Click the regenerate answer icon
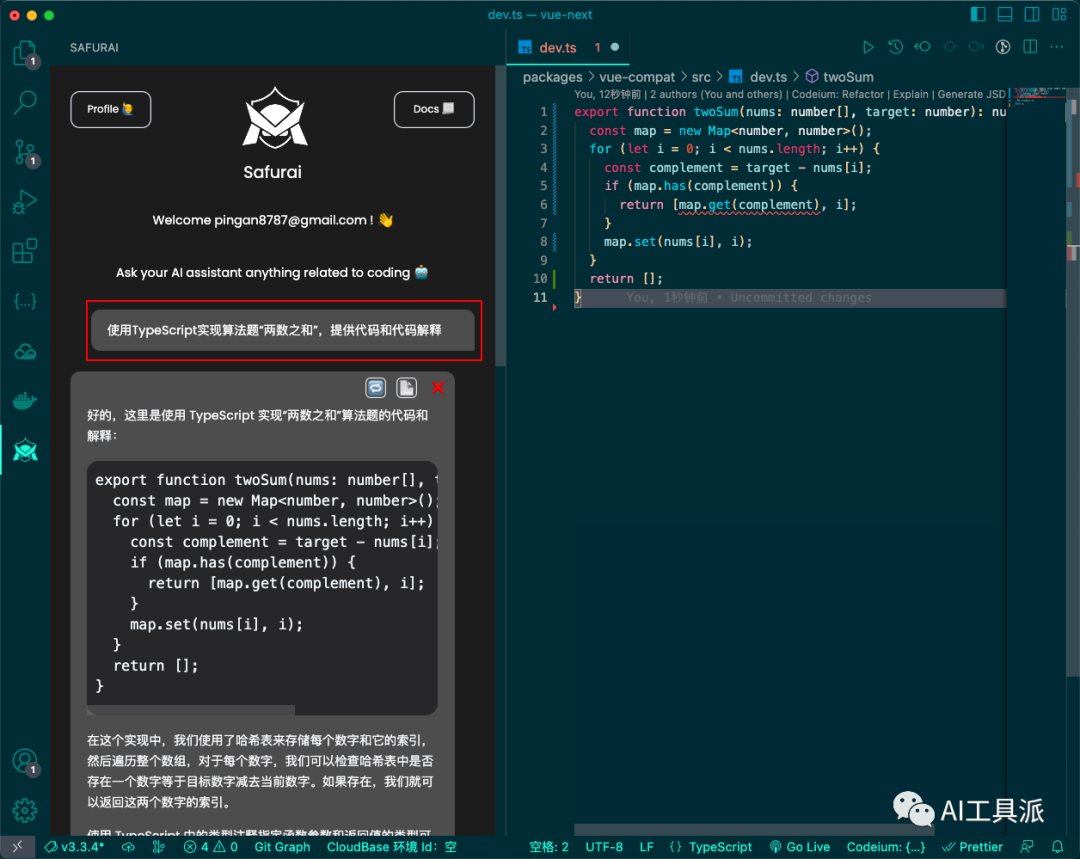1080x859 pixels. [375, 388]
